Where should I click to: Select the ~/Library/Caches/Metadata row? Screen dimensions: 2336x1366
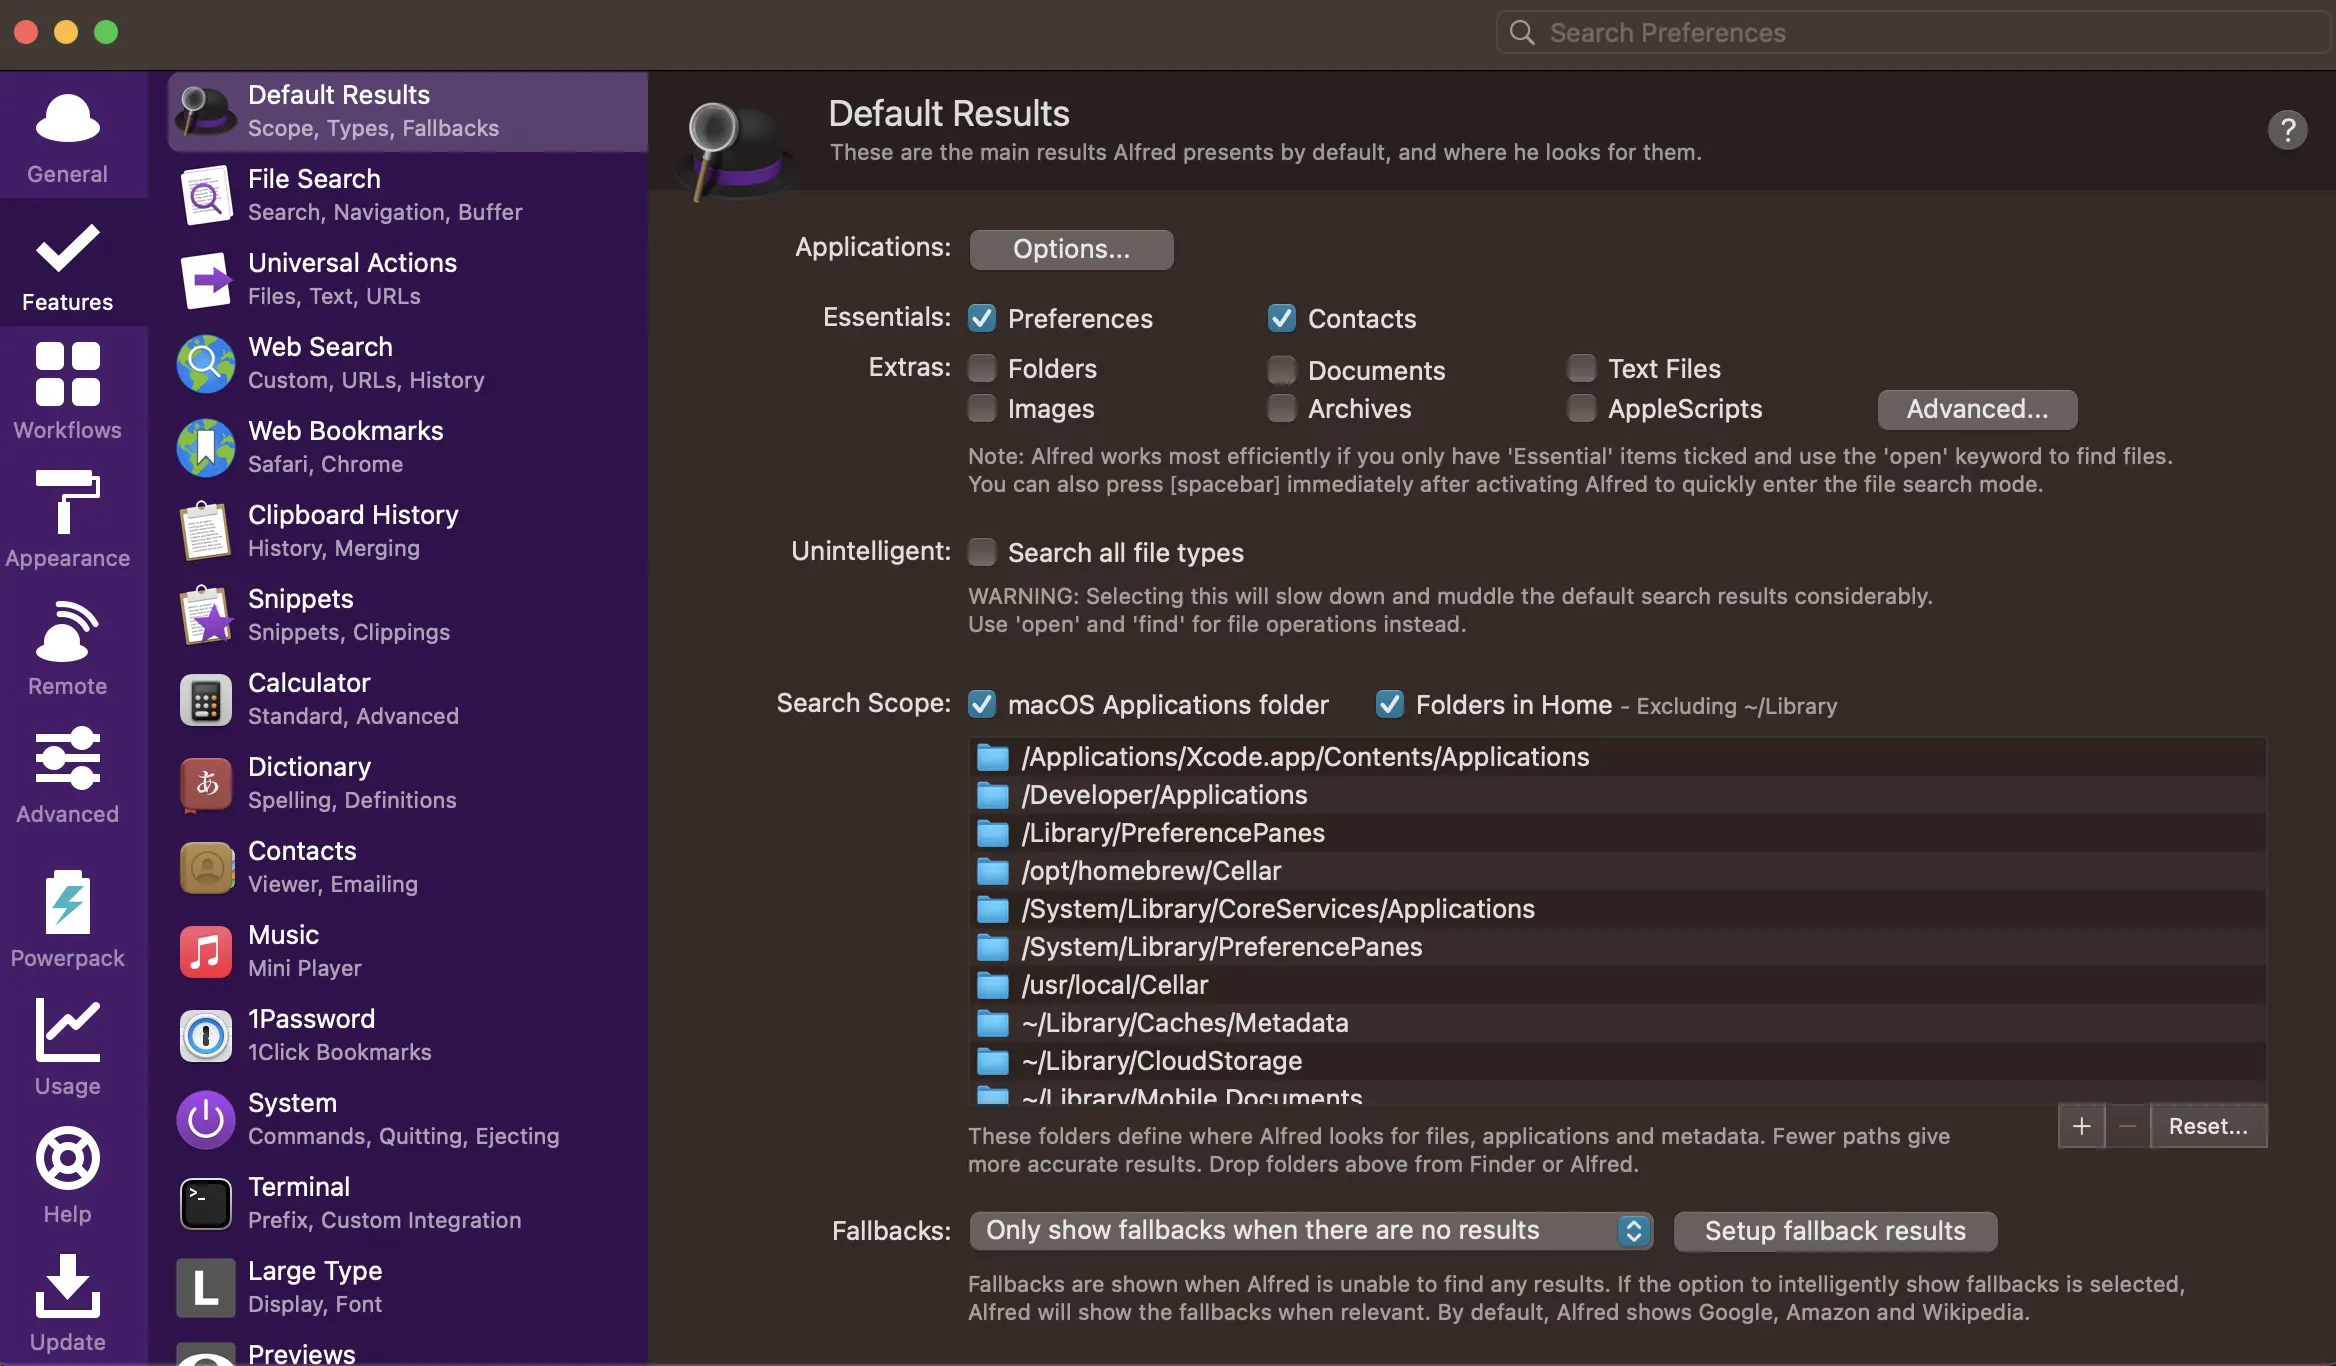click(x=1617, y=1023)
